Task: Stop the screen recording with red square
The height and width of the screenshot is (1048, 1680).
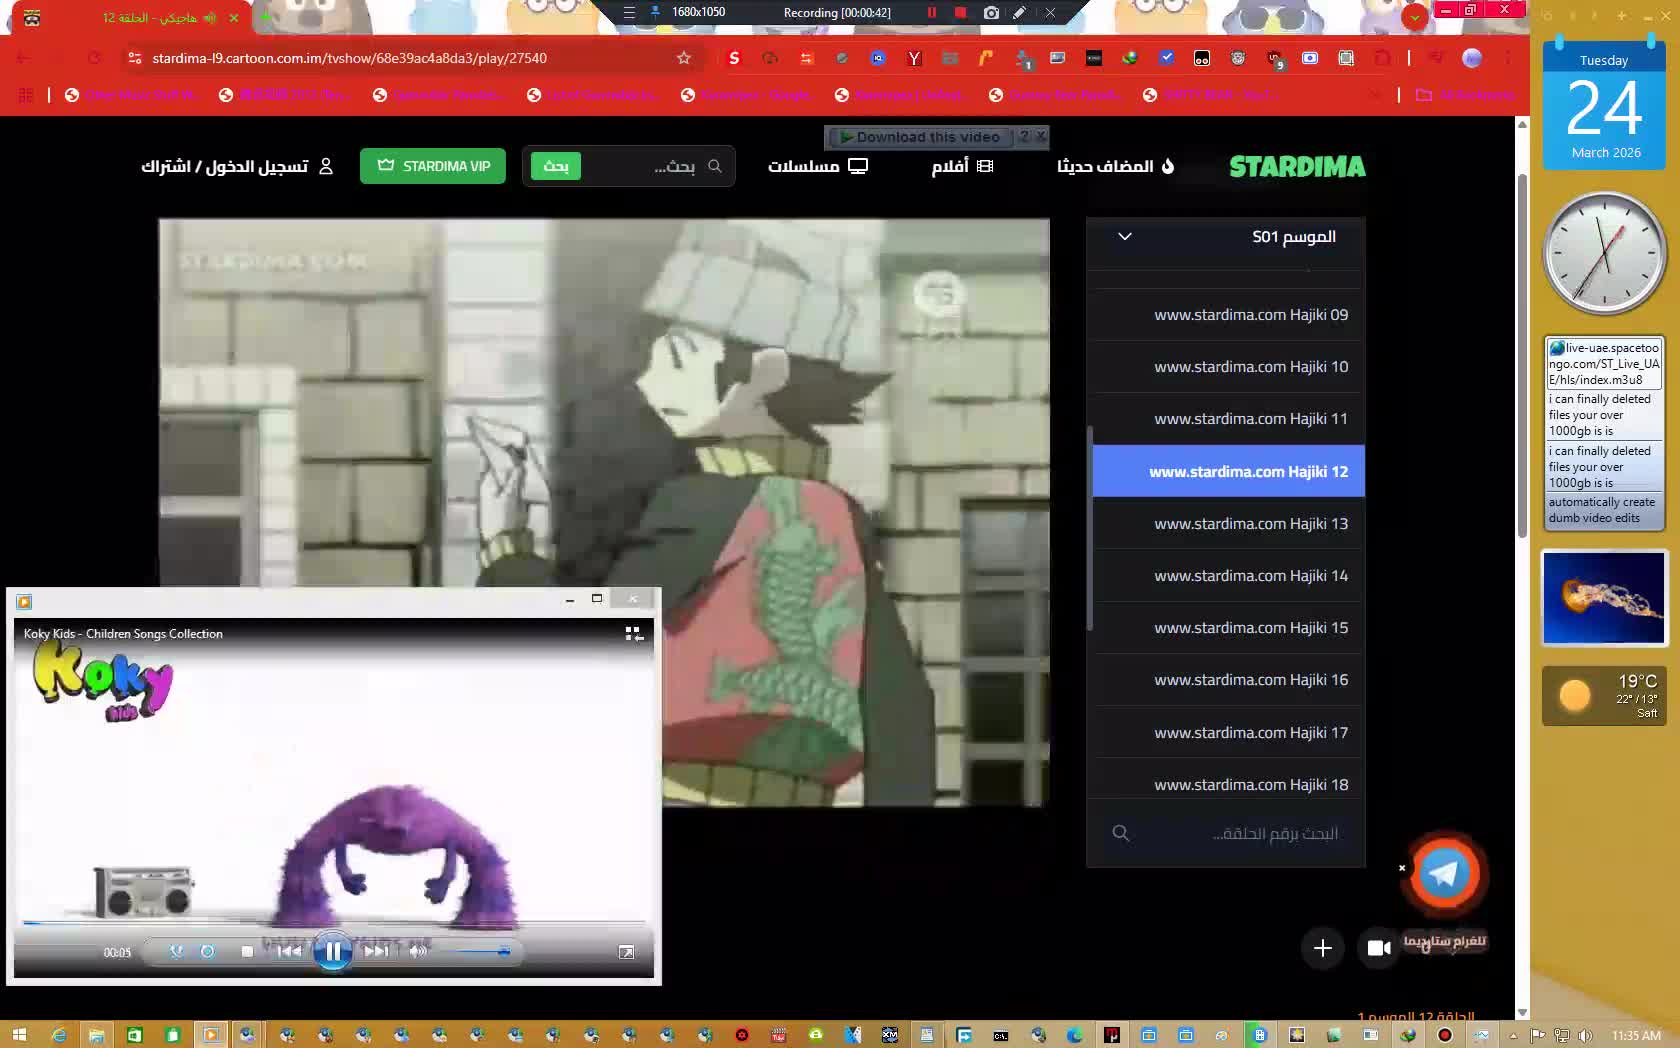Action: point(960,13)
